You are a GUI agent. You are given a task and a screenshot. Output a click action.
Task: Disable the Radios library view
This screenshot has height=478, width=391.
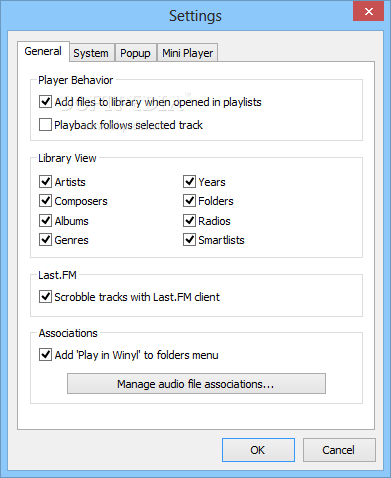(189, 221)
